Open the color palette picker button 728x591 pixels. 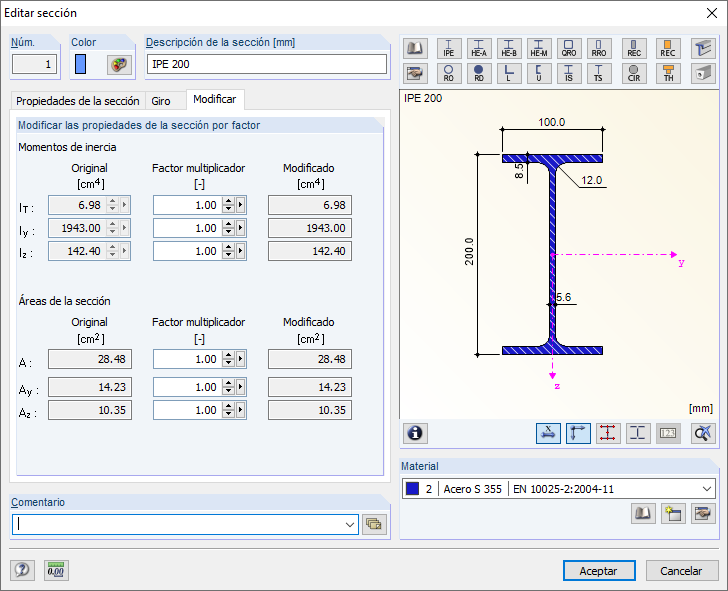(119, 64)
